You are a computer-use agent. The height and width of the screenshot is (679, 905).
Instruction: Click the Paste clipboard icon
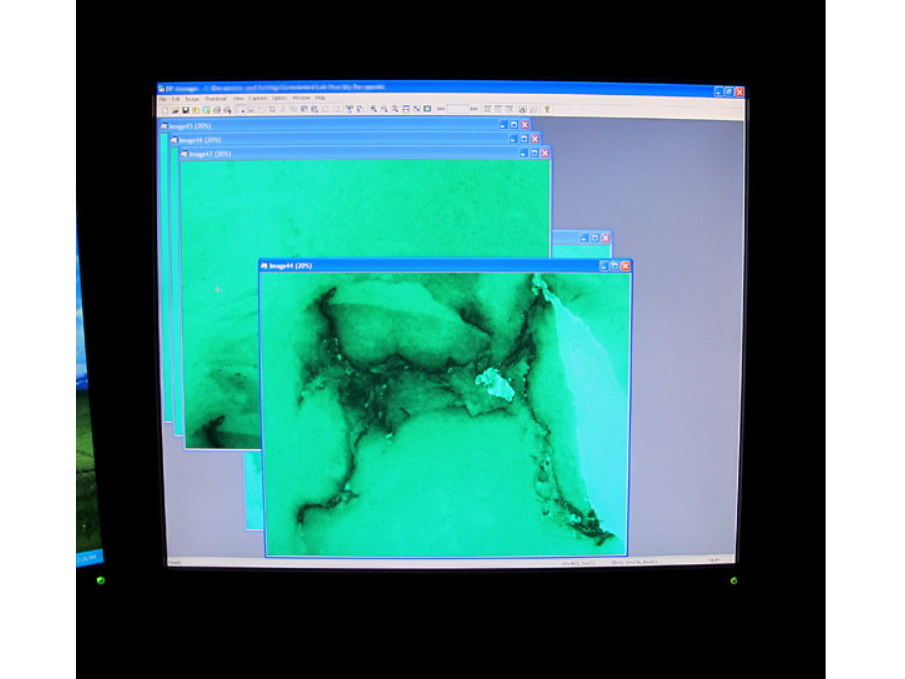pyautogui.click(x=303, y=109)
